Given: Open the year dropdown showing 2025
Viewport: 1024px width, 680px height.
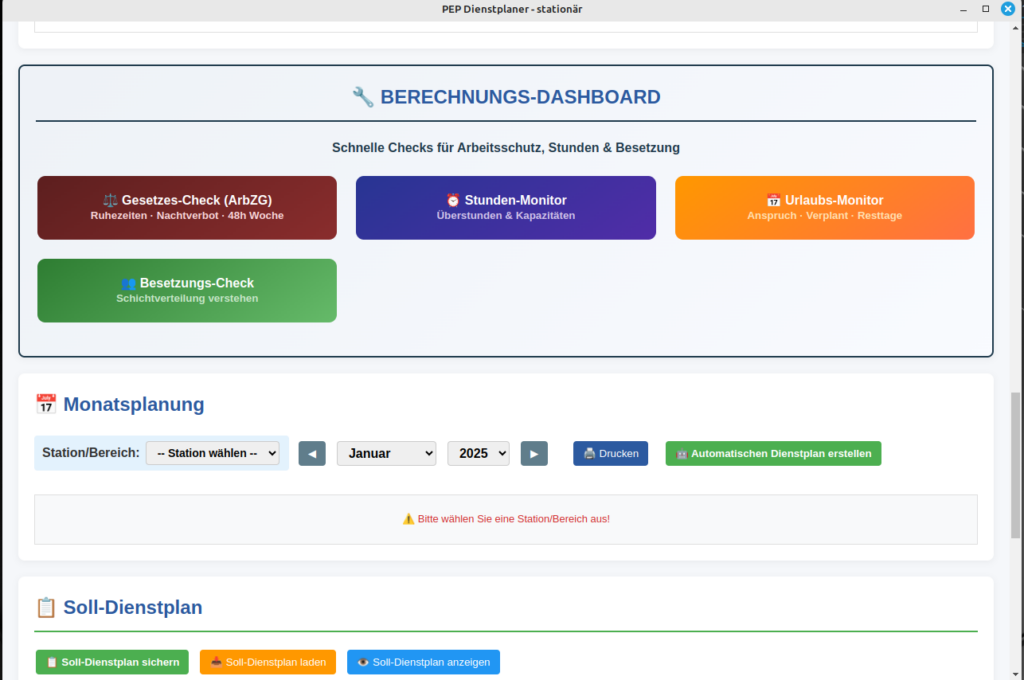Looking at the screenshot, I should 478,453.
